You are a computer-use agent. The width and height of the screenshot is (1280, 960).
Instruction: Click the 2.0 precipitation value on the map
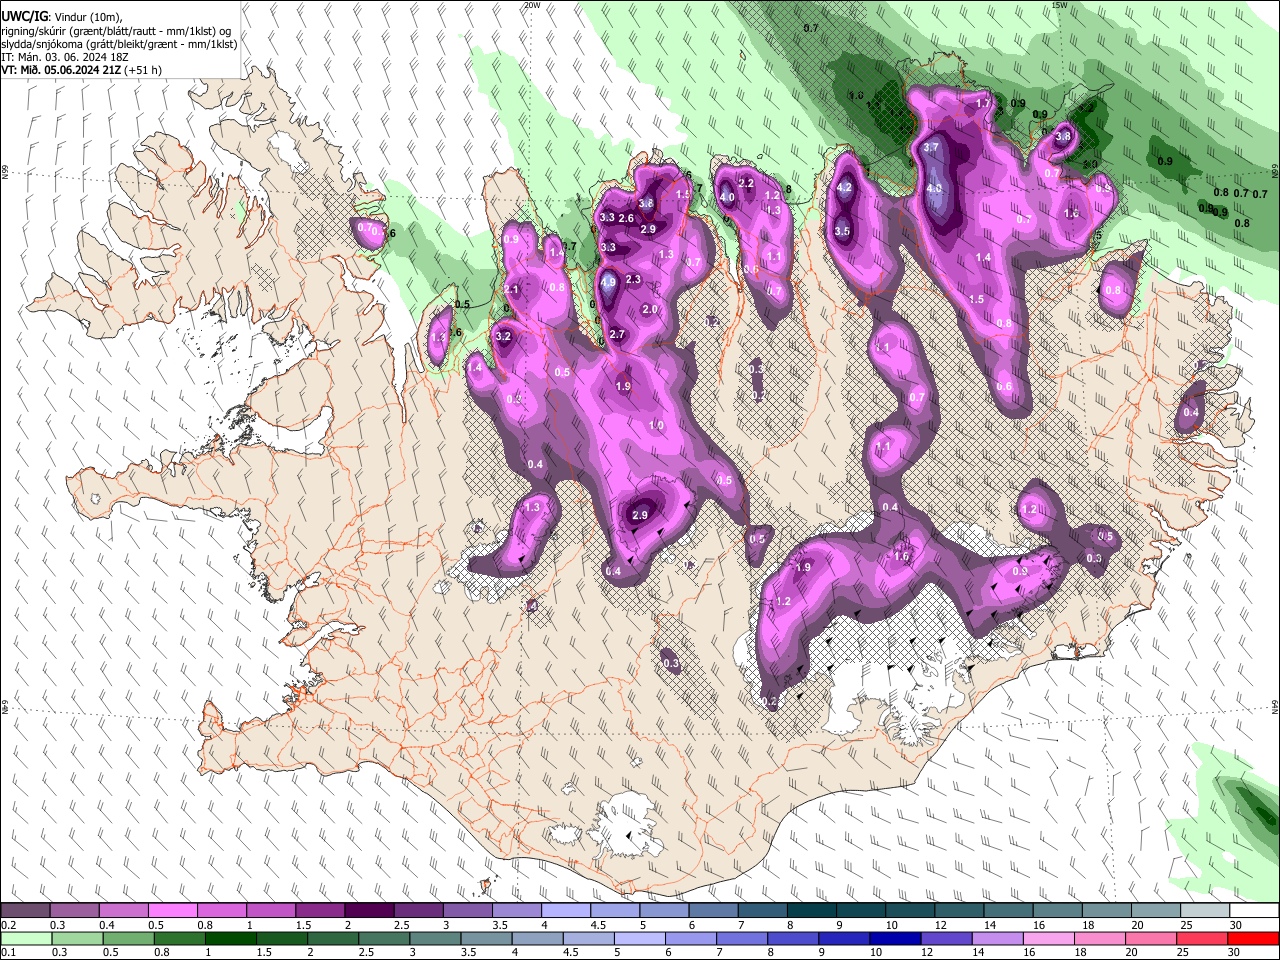[650, 310]
